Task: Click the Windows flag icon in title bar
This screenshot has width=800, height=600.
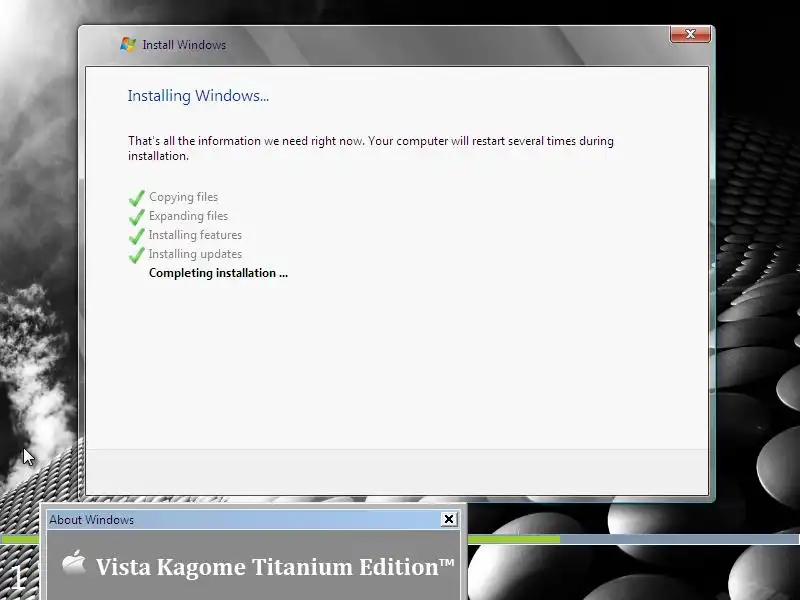Action: point(128,44)
